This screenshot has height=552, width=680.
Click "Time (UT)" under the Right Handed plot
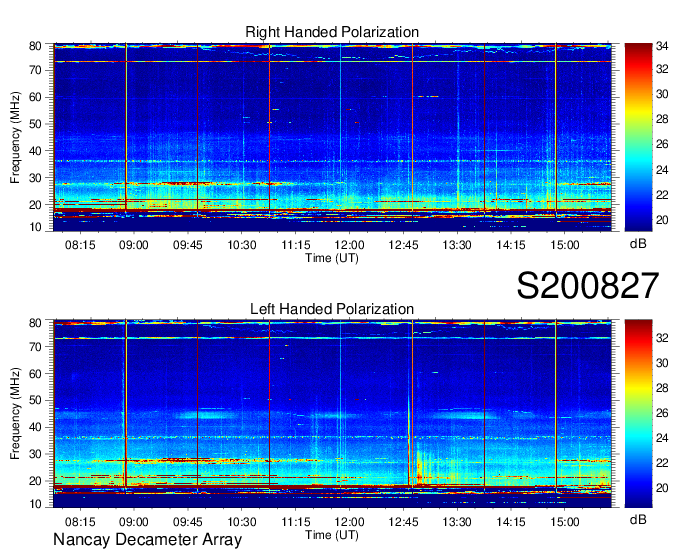click(x=332, y=258)
